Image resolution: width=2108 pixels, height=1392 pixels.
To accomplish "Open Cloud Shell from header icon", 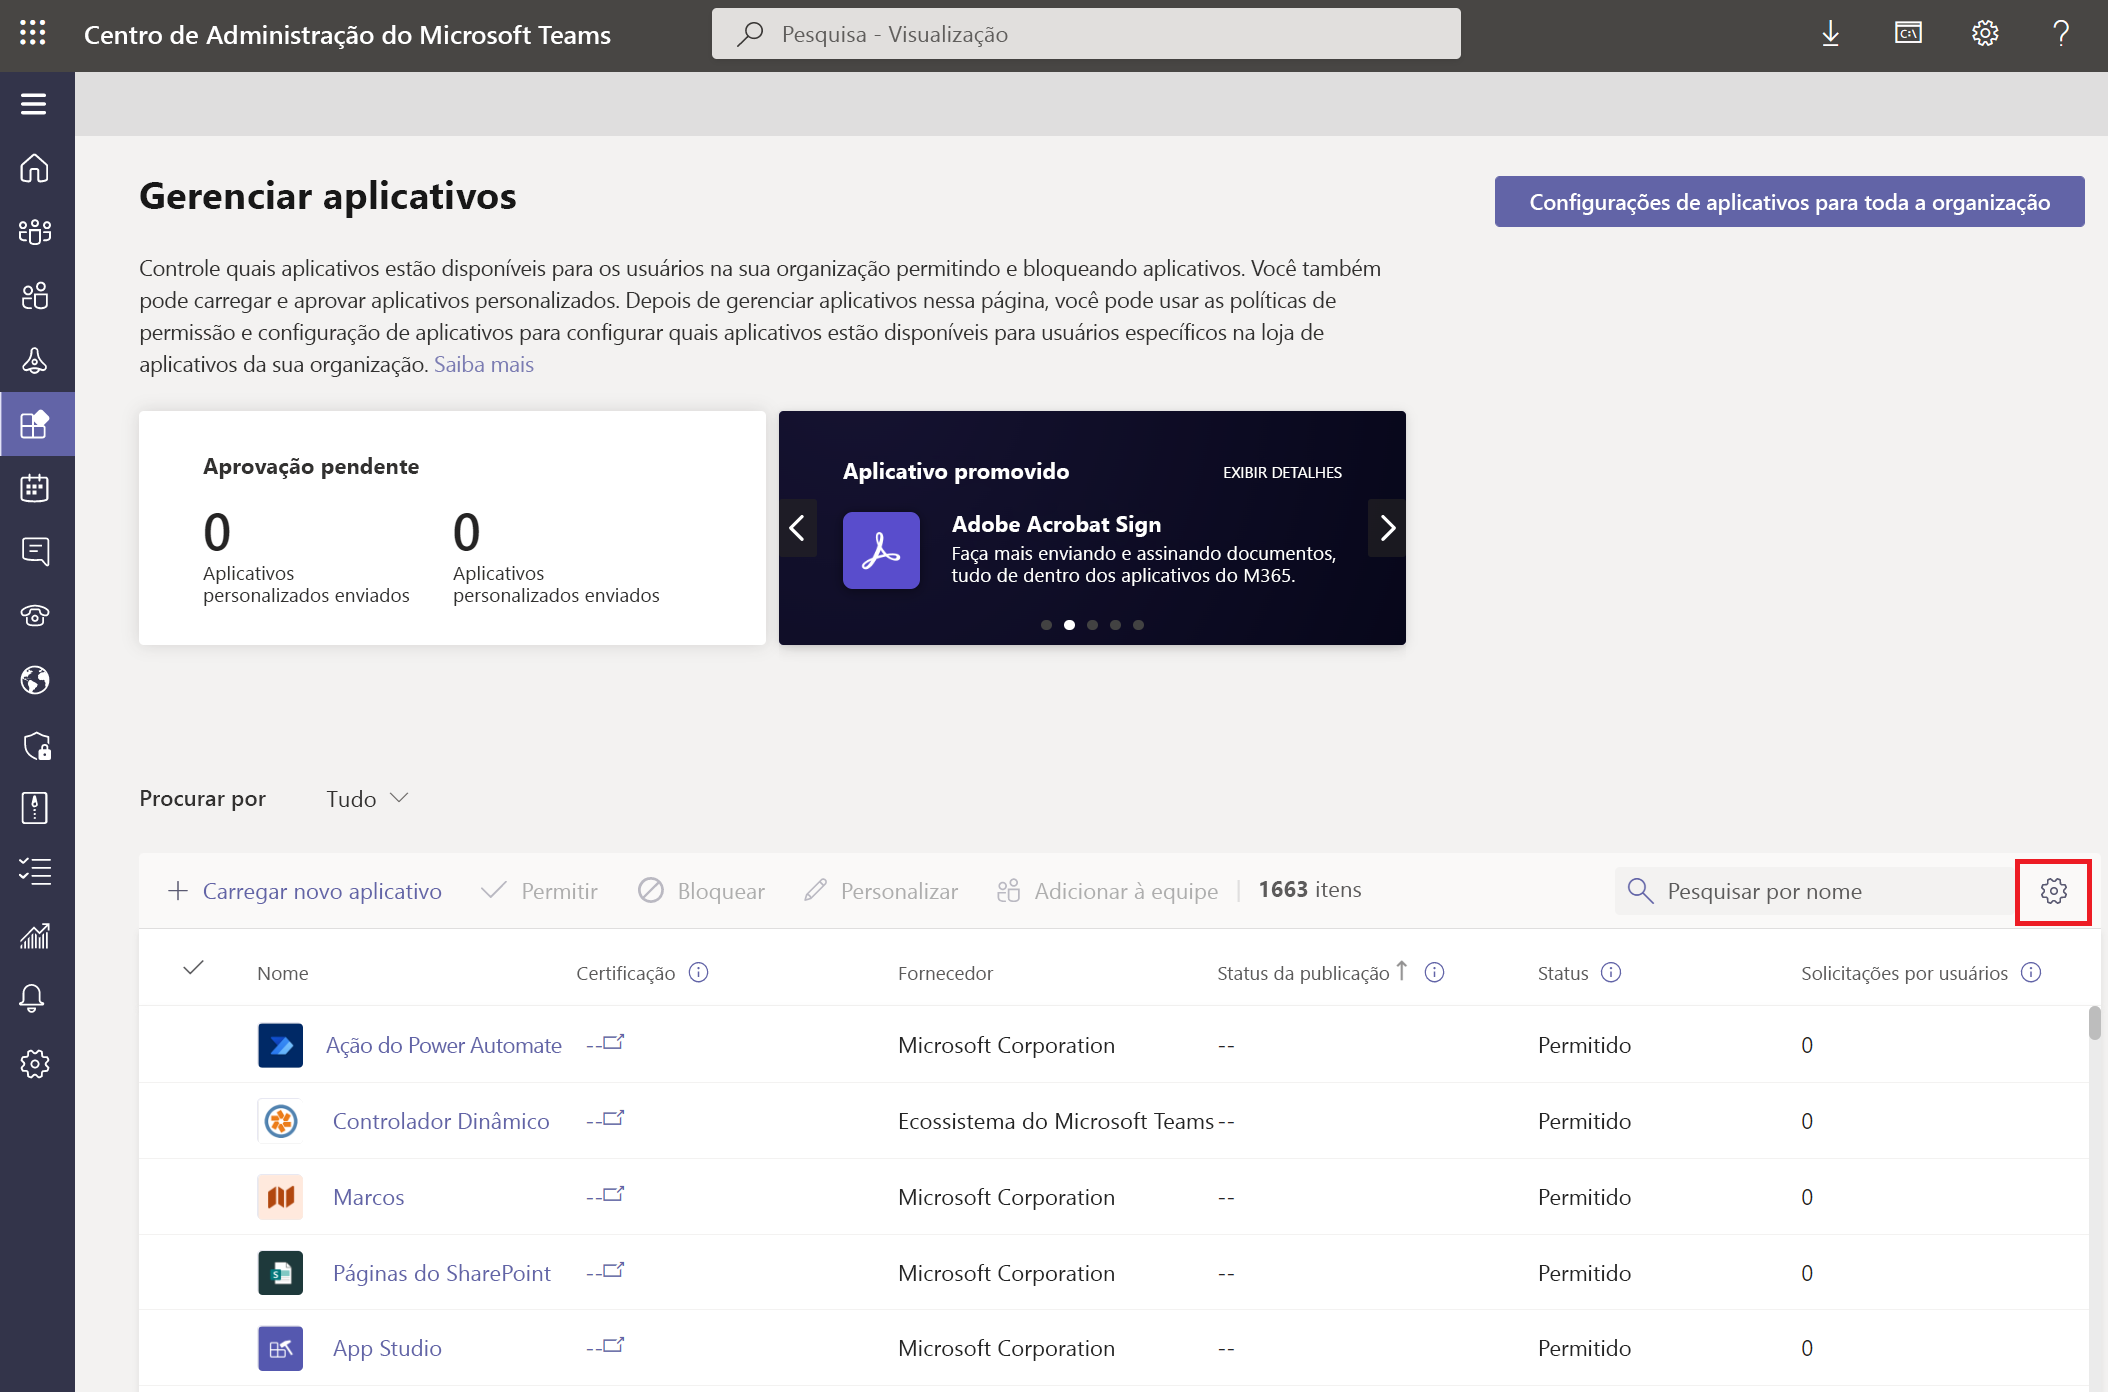I will [x=1908, y=33].
